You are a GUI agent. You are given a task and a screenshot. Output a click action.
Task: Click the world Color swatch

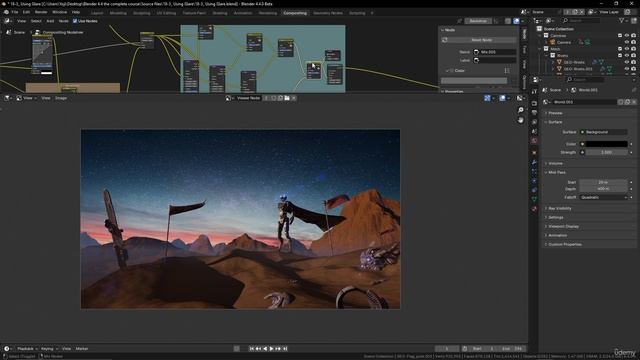(607, 144)
